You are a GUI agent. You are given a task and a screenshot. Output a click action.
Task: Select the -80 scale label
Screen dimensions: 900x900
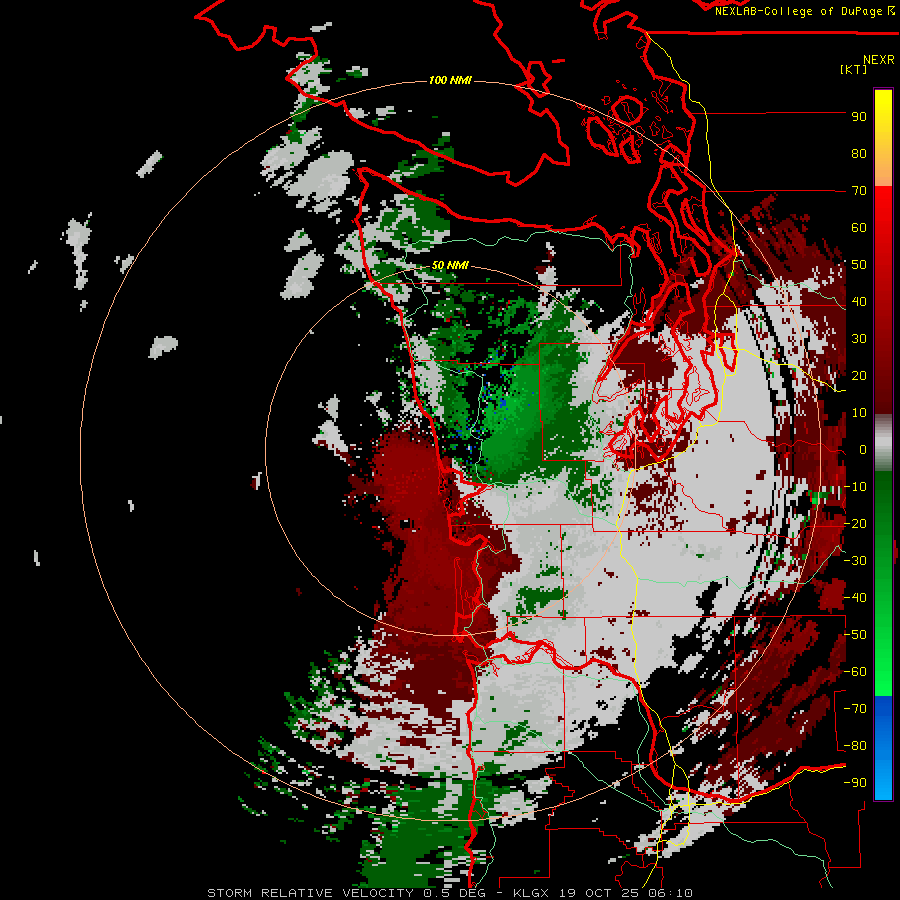(x=855, y=746)
